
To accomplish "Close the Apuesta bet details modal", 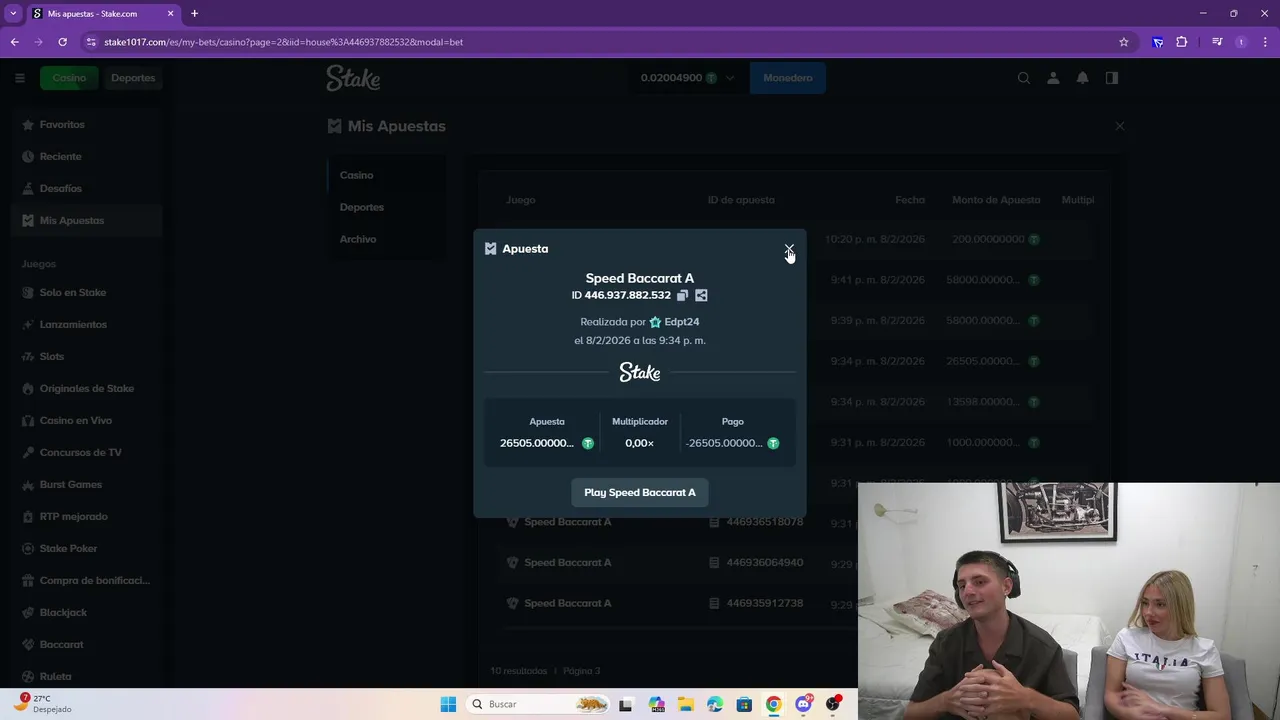I will 789,248.
